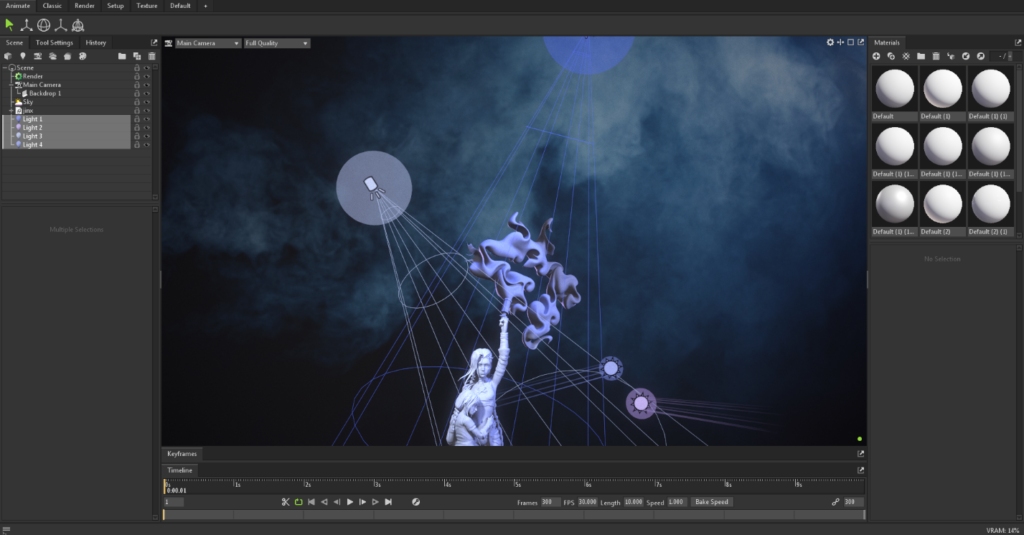Switch to Texture workspace tab

tap(147, 6)
